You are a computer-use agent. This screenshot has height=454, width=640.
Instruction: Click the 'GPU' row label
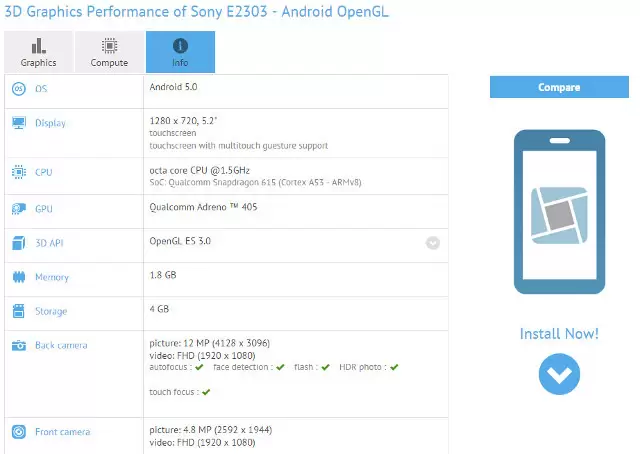pos(44,209)
